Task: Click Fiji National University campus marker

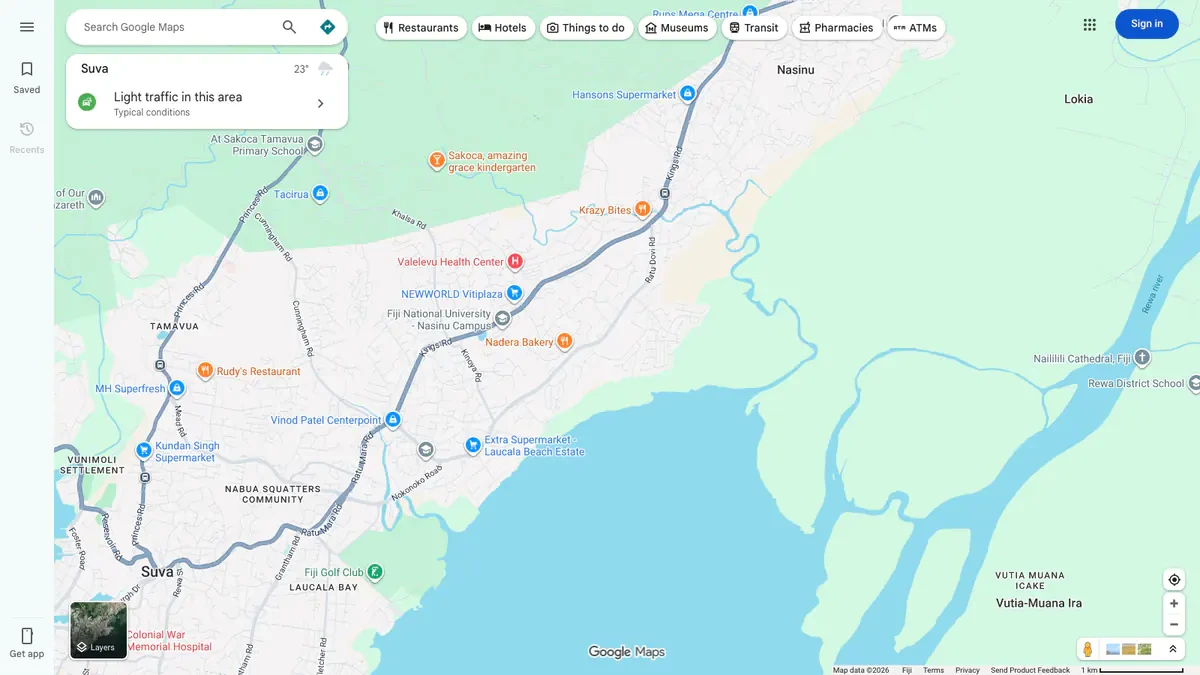Action: pyautogui.click(x=502, y=319)
